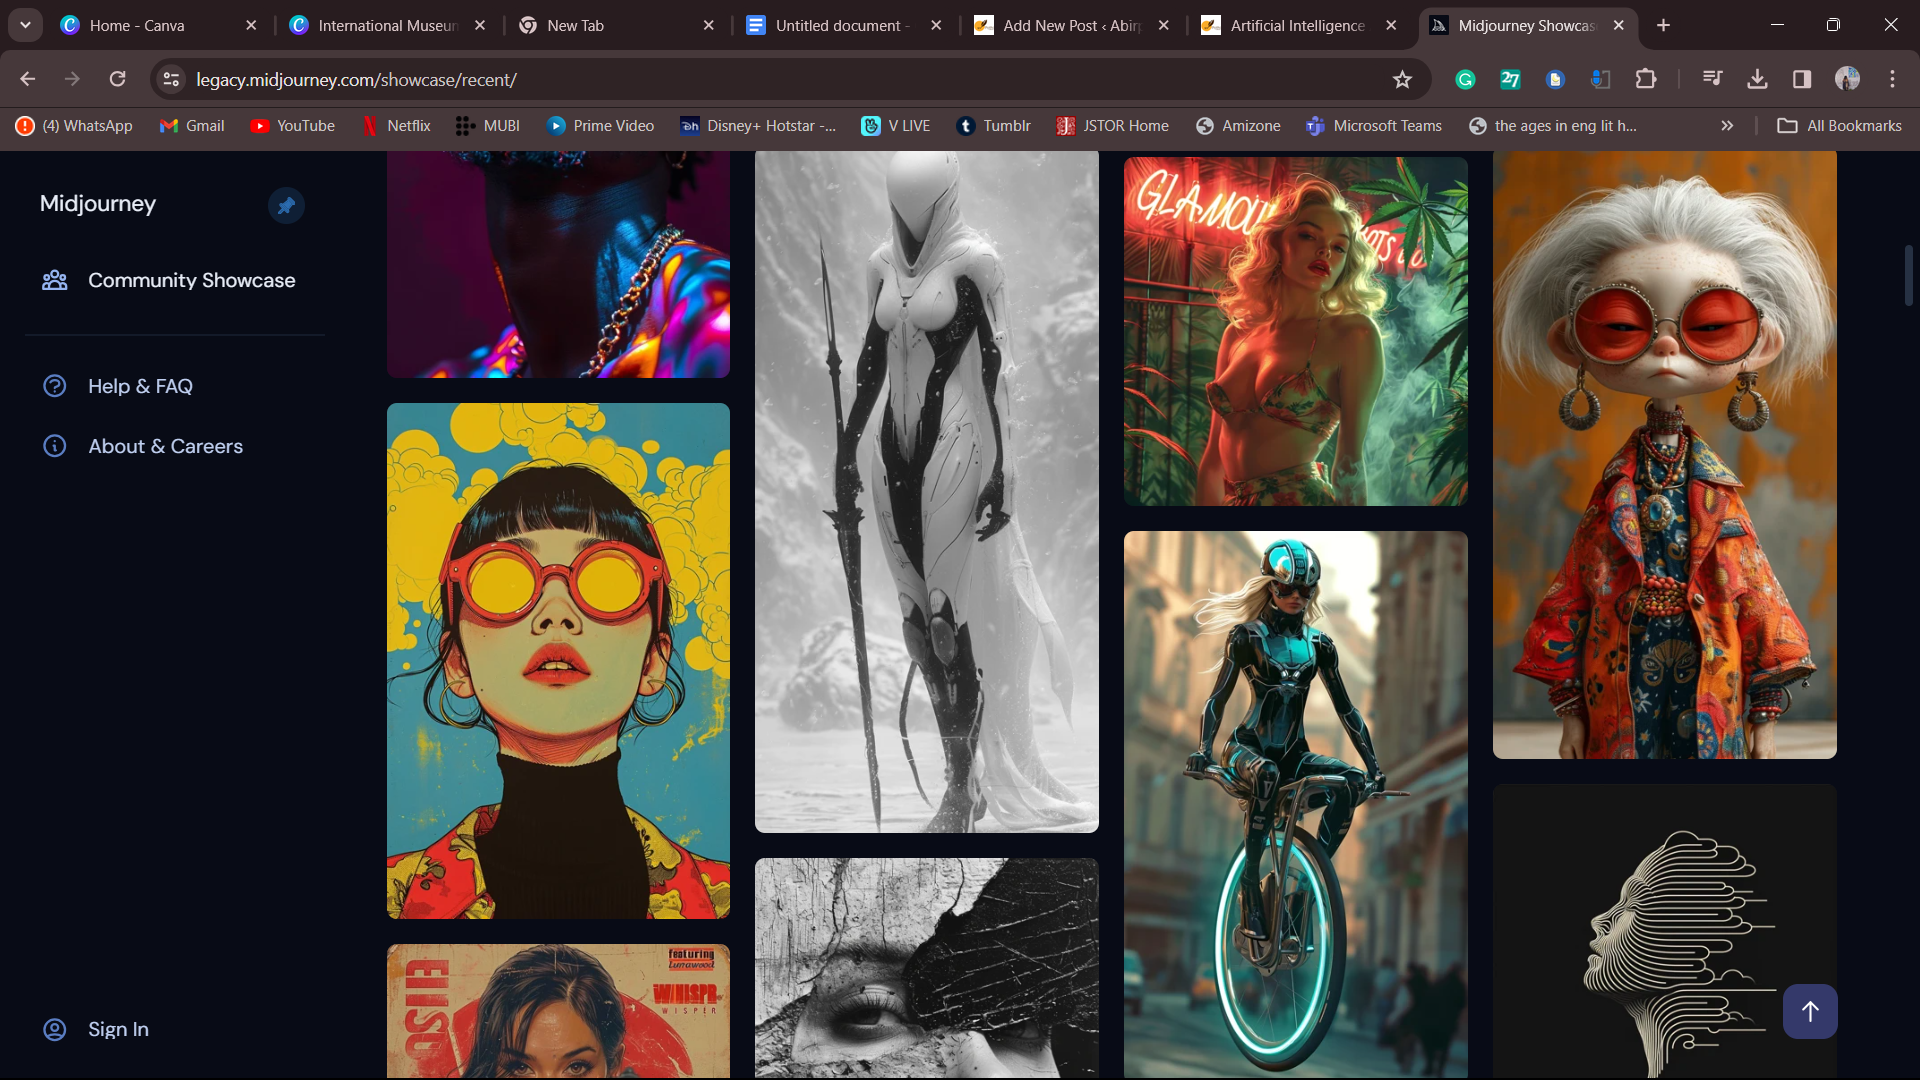Open the yellow goggles girl illustration
The image size is (1920, 1080).
[558, 661]
